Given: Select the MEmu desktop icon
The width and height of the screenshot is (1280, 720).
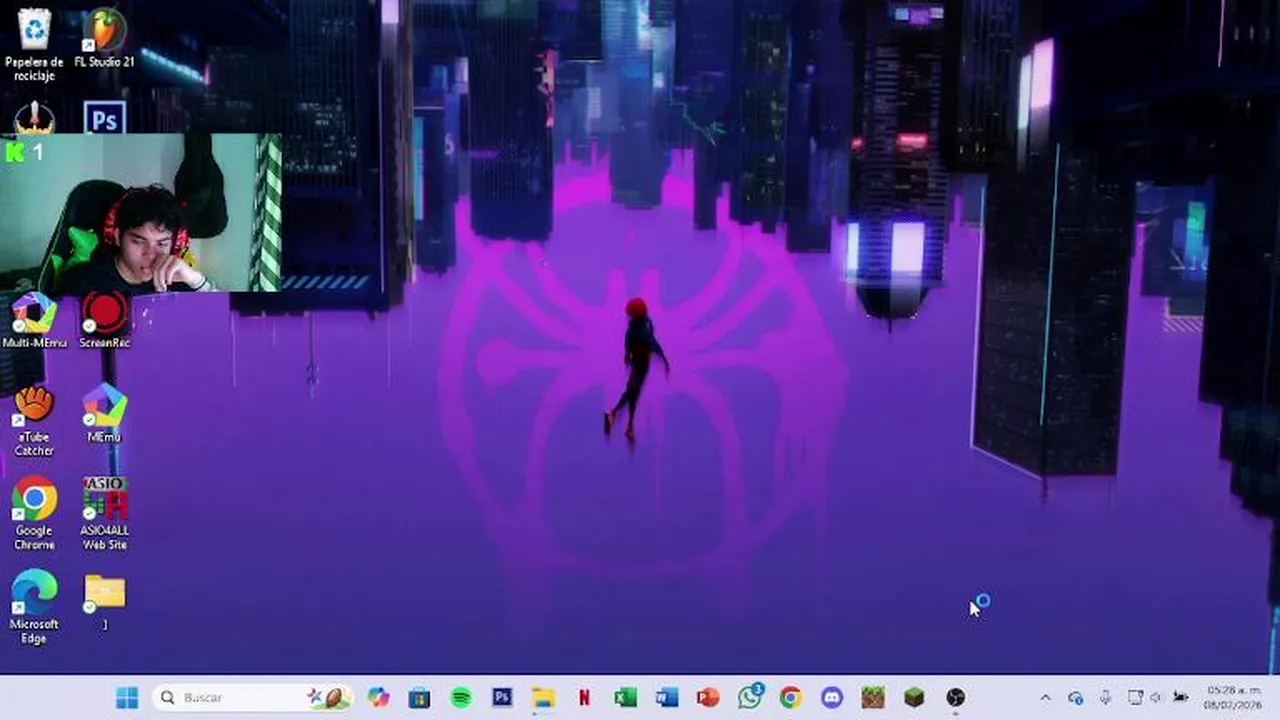Looking at the screenshot, I should click(104, 413).
